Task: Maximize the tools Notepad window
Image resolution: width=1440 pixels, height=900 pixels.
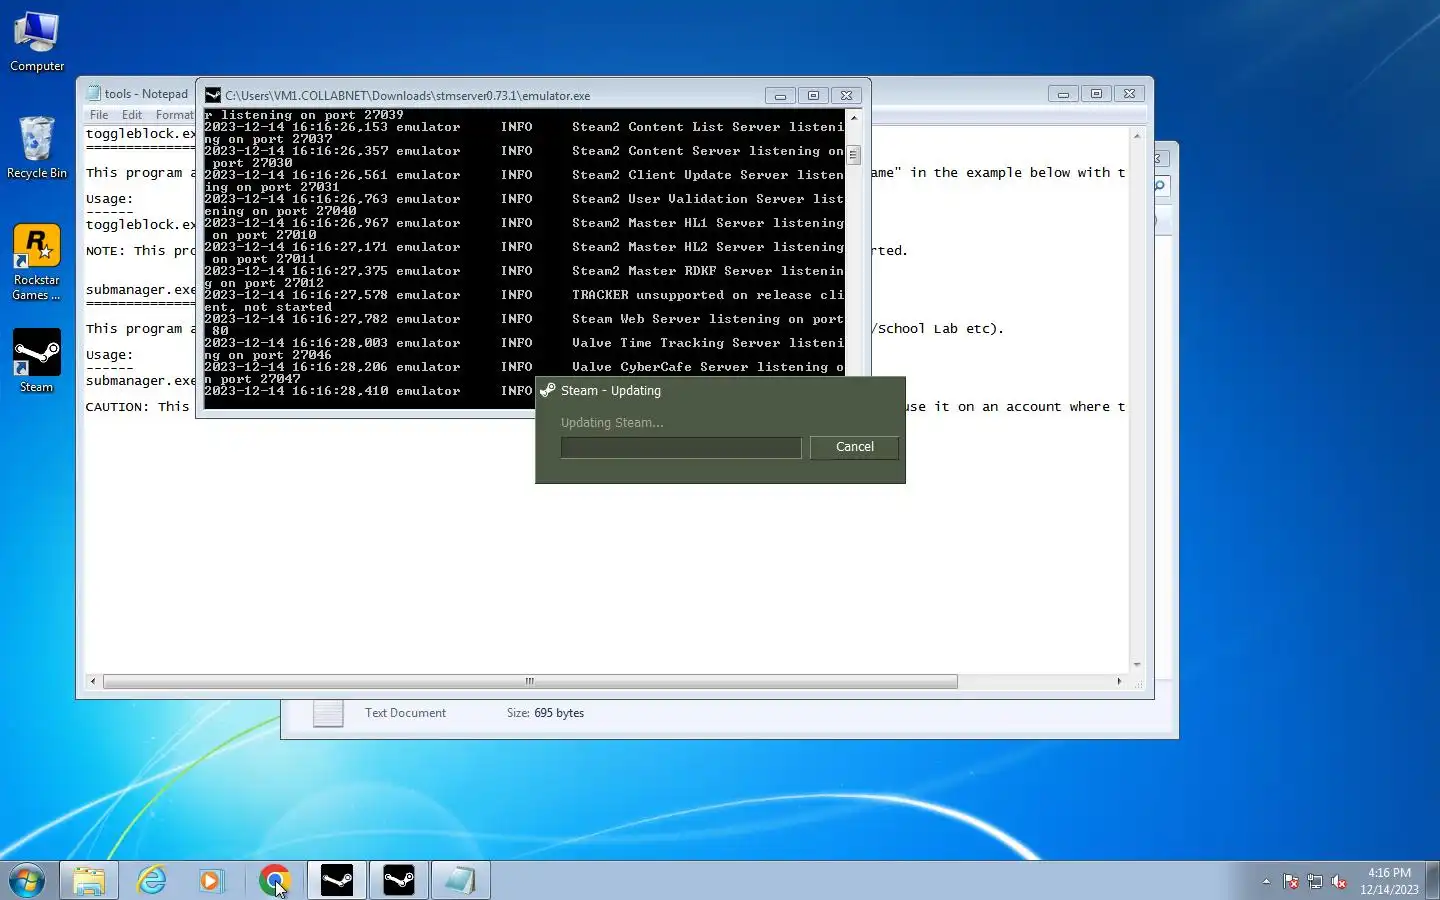Action: click(1096, 94)
